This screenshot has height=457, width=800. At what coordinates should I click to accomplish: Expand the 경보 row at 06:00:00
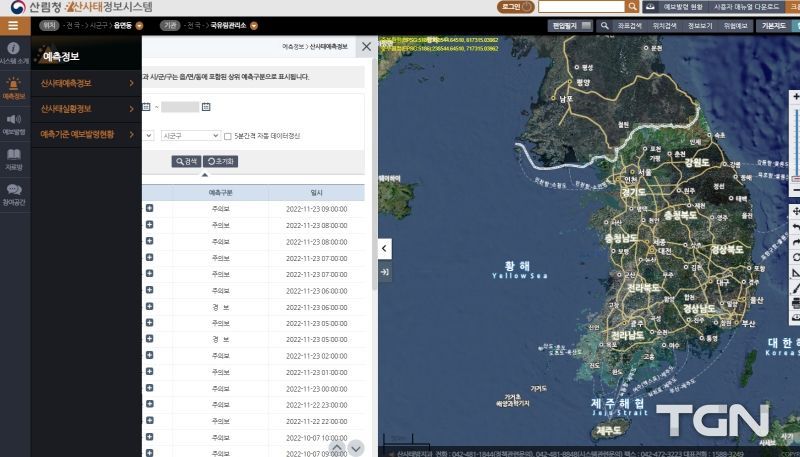pos(149,306)
